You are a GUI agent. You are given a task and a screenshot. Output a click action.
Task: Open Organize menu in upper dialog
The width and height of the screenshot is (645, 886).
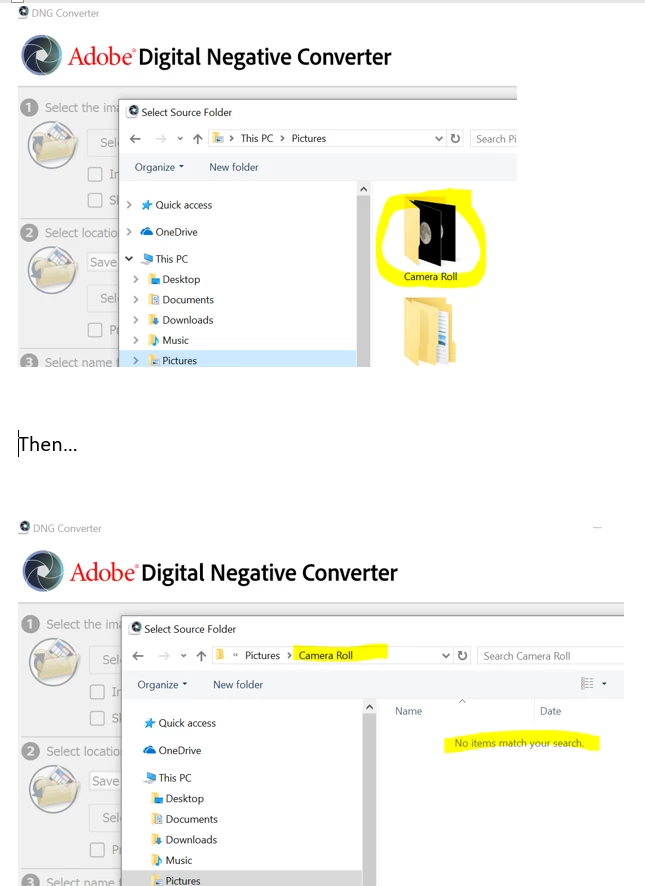[x=159, y=167]
